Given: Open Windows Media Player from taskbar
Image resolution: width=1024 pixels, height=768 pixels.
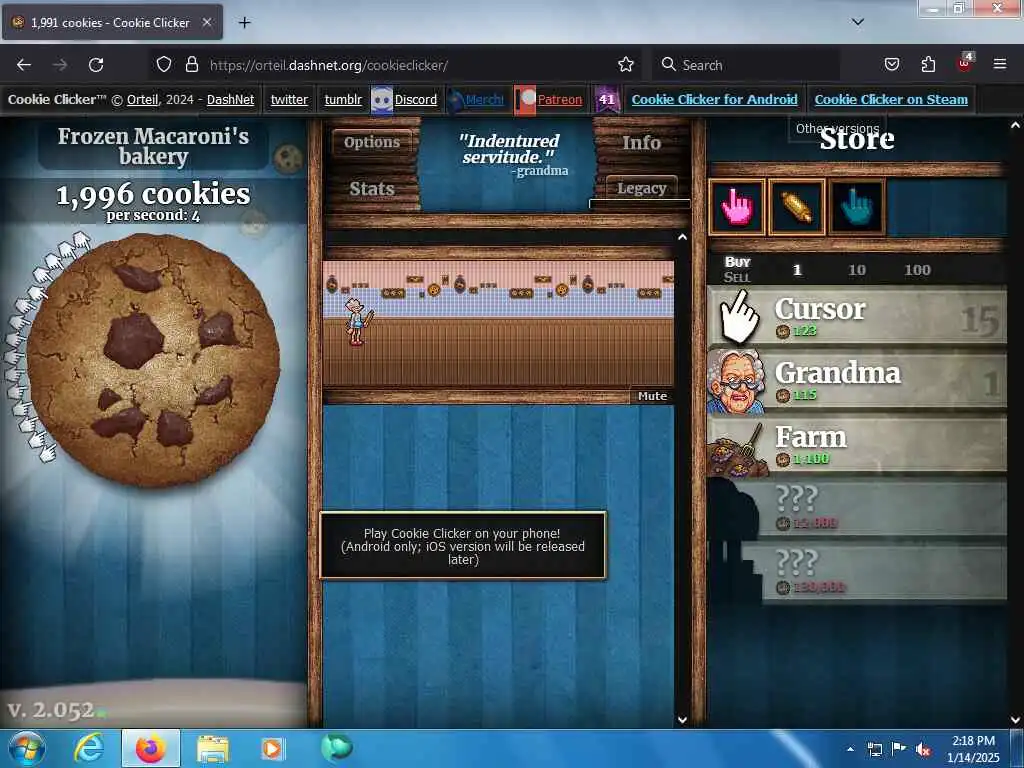Looking at the screenshot, I should (x=272, y=749).
